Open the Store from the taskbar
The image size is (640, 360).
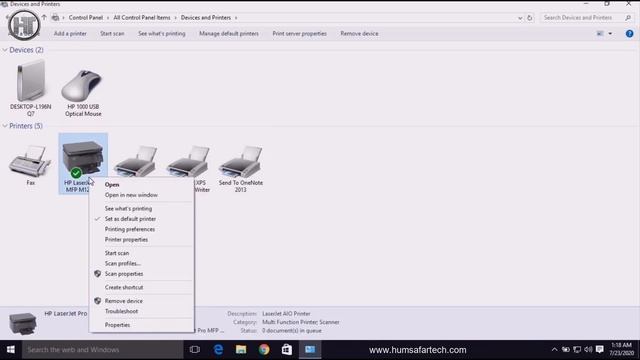coord(287,350)
